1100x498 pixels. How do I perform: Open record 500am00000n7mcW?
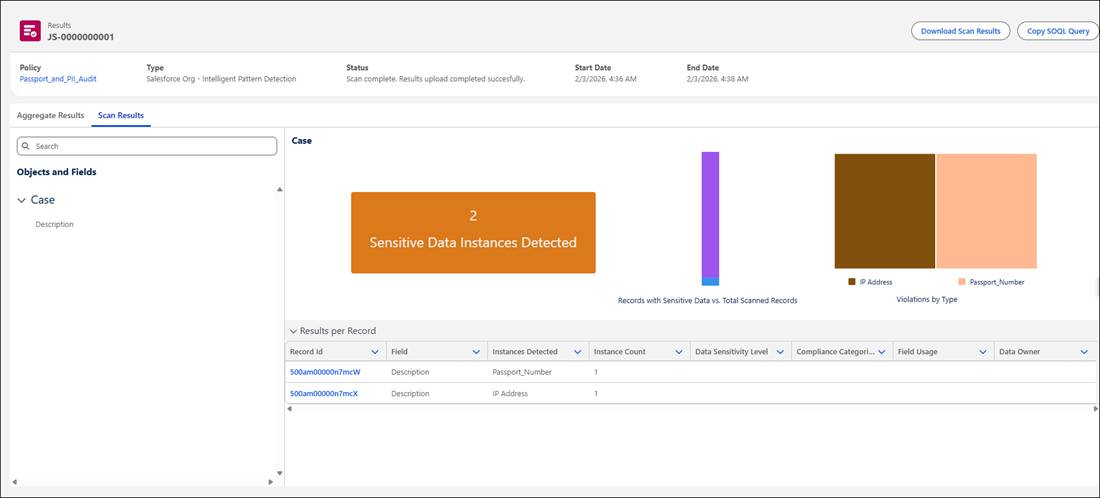324,372
